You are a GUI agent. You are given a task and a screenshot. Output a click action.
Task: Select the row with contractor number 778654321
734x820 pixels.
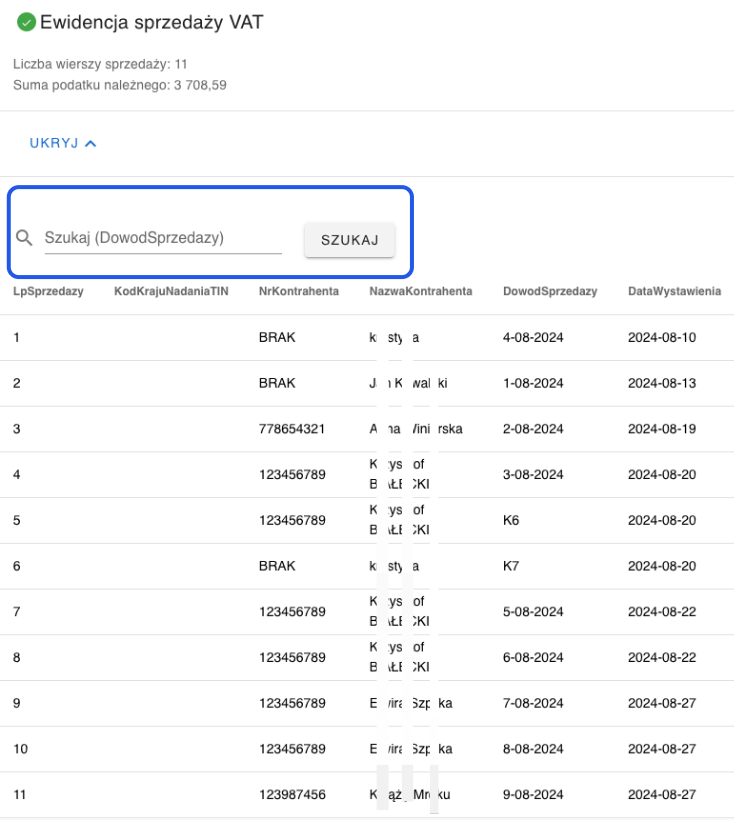pos(292,429)
